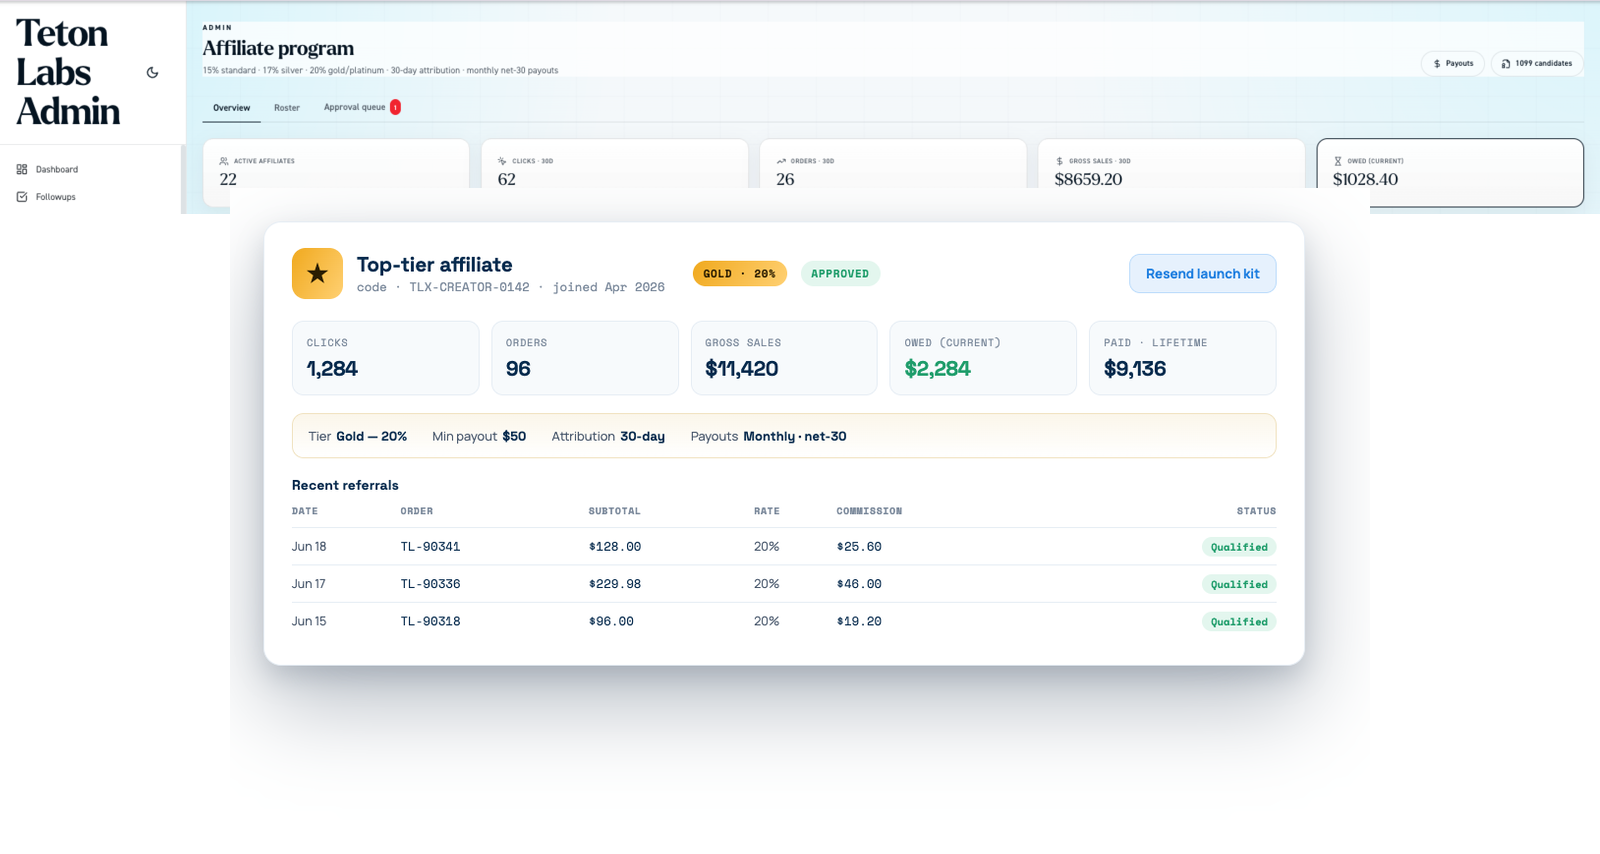This screenshot has width=1600, height=854.
Task: Select the Owed (current) $1028.40 card
Action: coord(1450,173)
